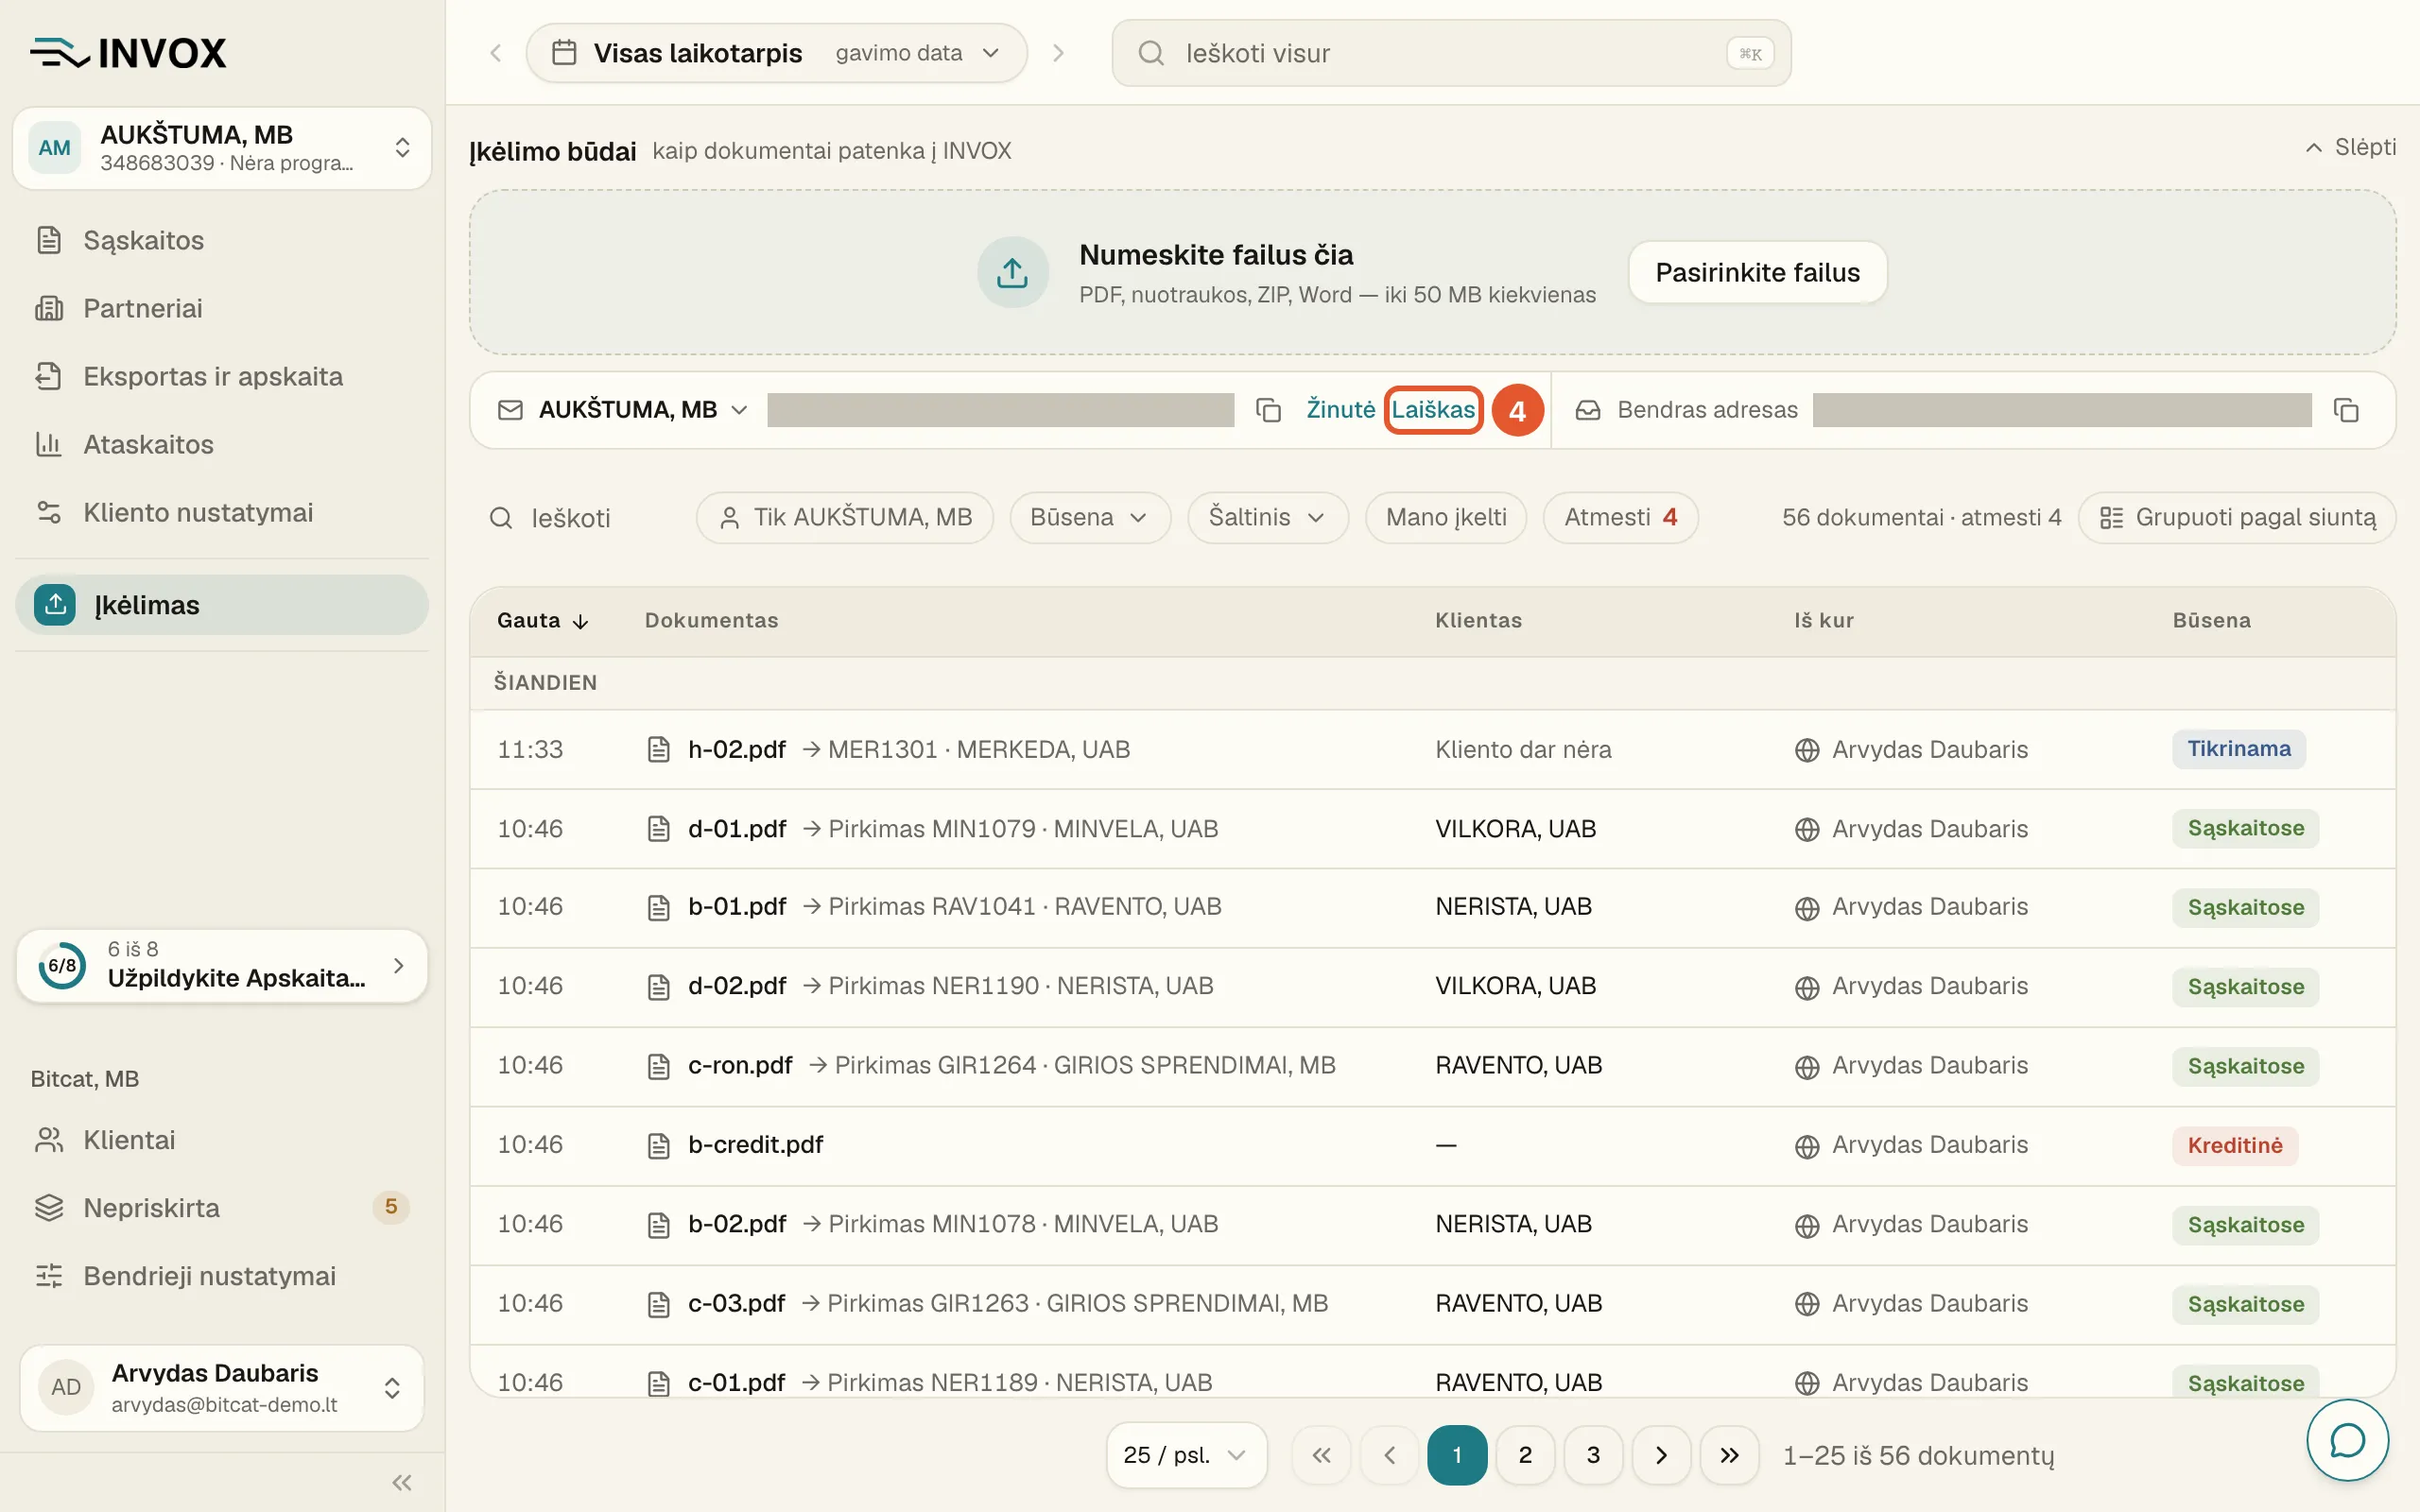The width and height of the screenshot is (2420, 1512).
Task: Go to next time period arrow
Action: point(1058,53)
